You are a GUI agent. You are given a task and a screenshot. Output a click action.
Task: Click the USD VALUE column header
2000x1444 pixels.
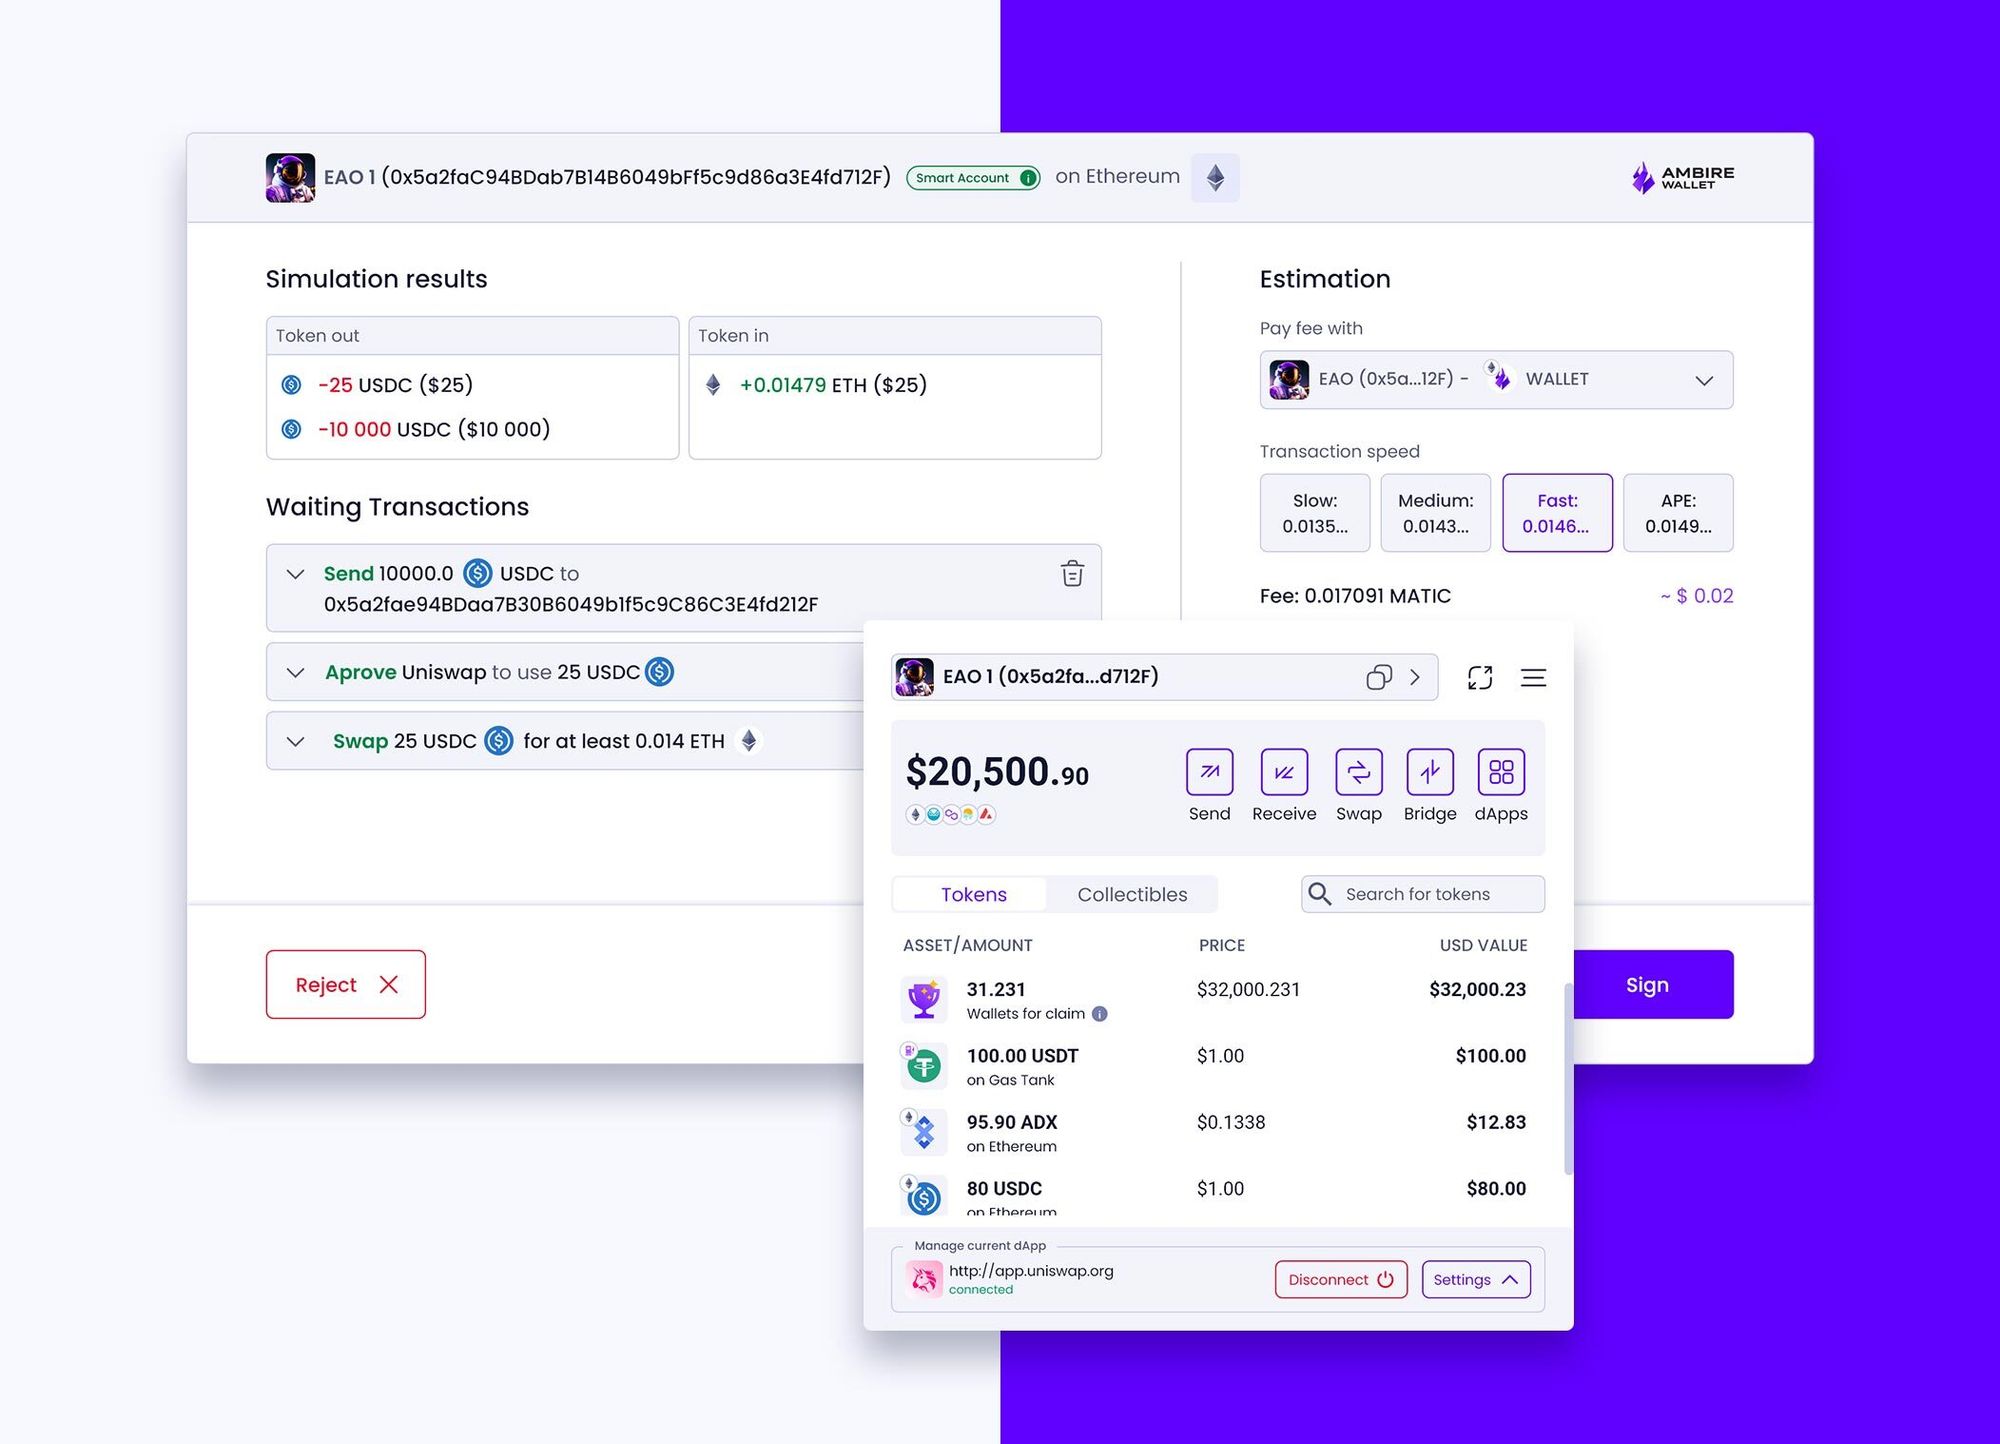coord(1483,945)
